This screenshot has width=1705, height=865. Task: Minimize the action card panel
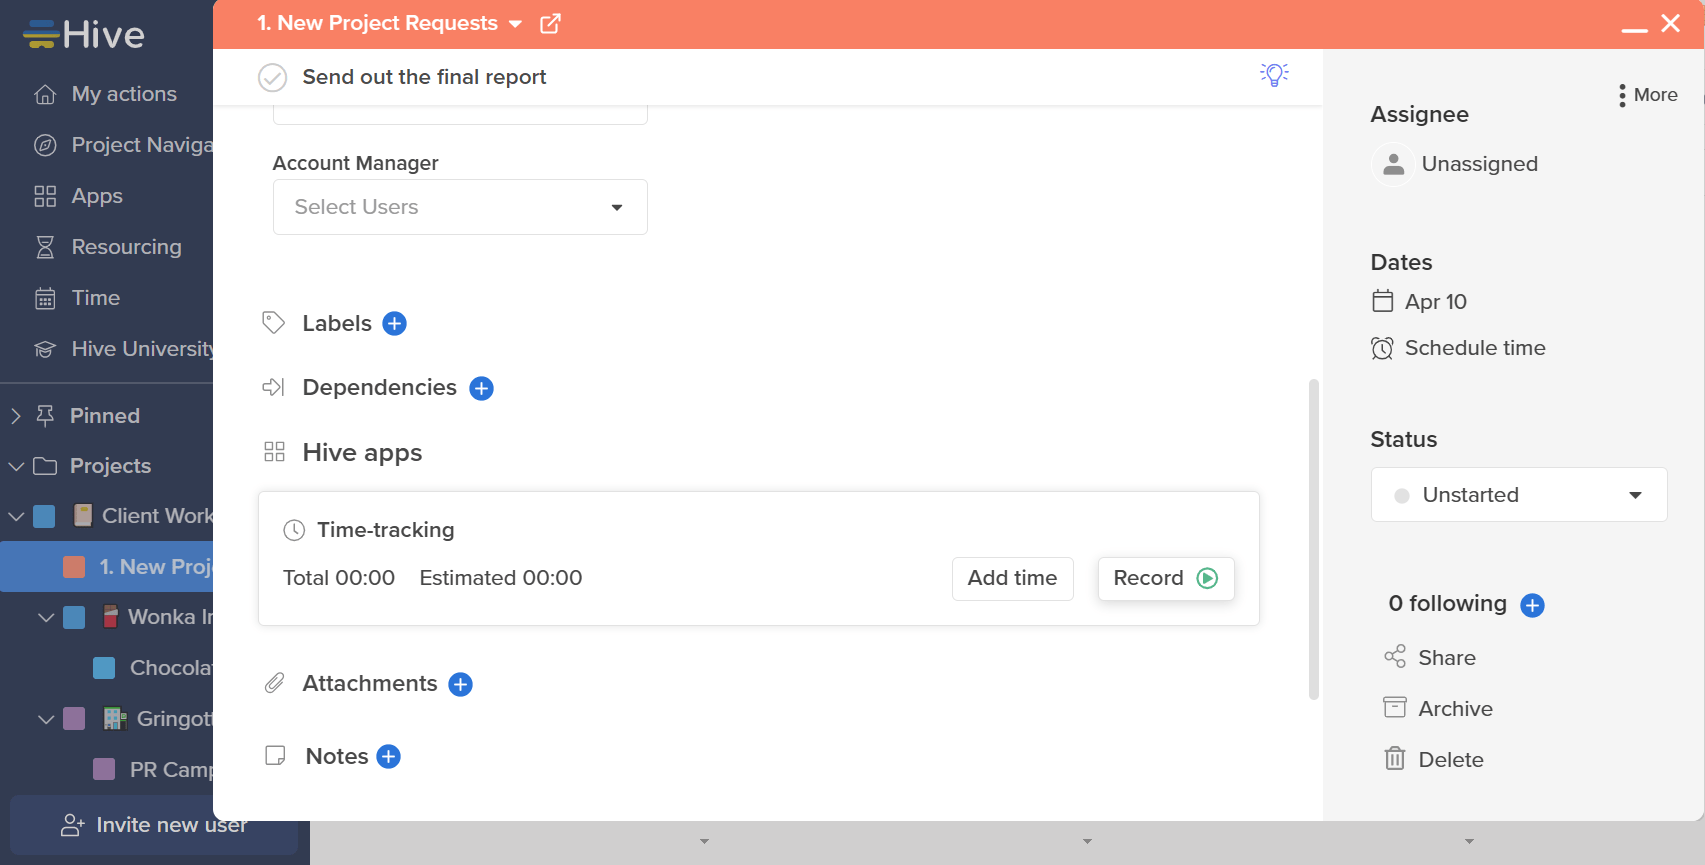(1635, 30)
